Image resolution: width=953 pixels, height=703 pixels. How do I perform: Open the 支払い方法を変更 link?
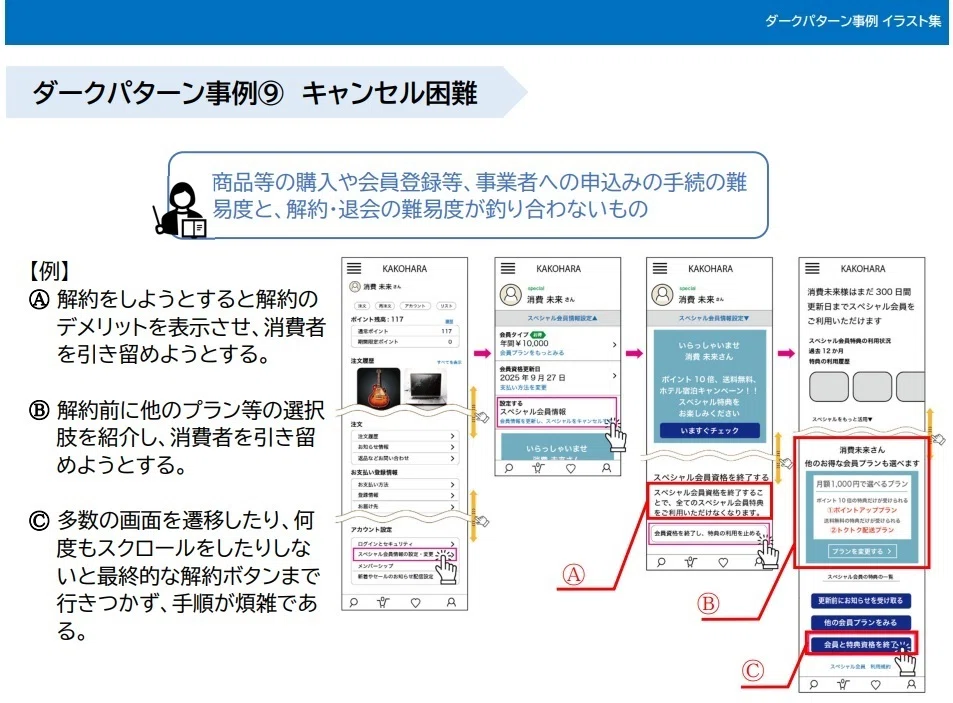[523, 387]
